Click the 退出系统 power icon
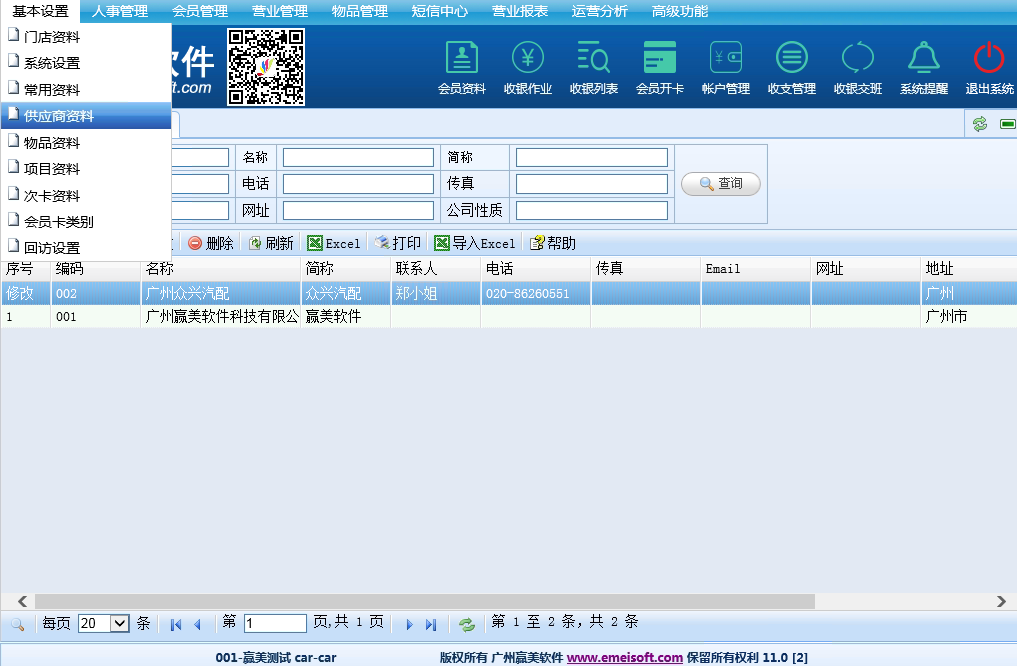1017x666 pixels. [x=989, y=67]
